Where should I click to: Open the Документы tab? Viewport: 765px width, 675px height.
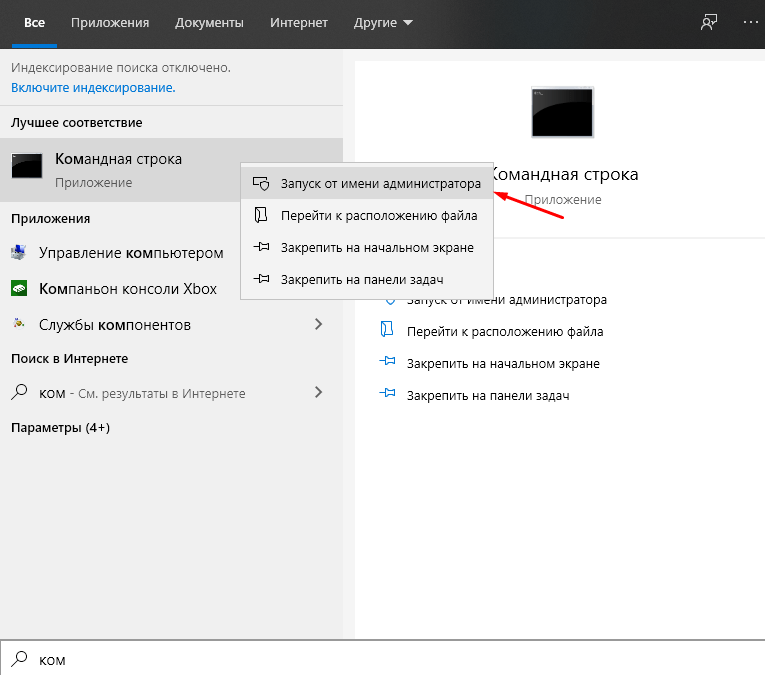209,23
